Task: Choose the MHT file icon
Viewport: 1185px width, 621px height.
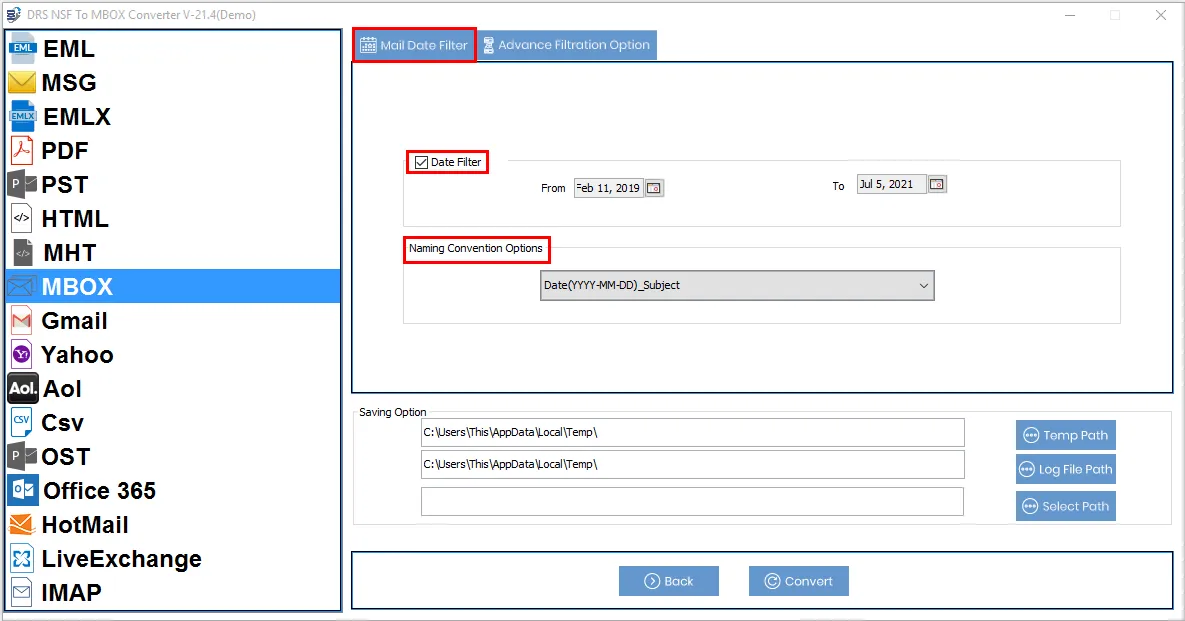Action: click(23, 252)
